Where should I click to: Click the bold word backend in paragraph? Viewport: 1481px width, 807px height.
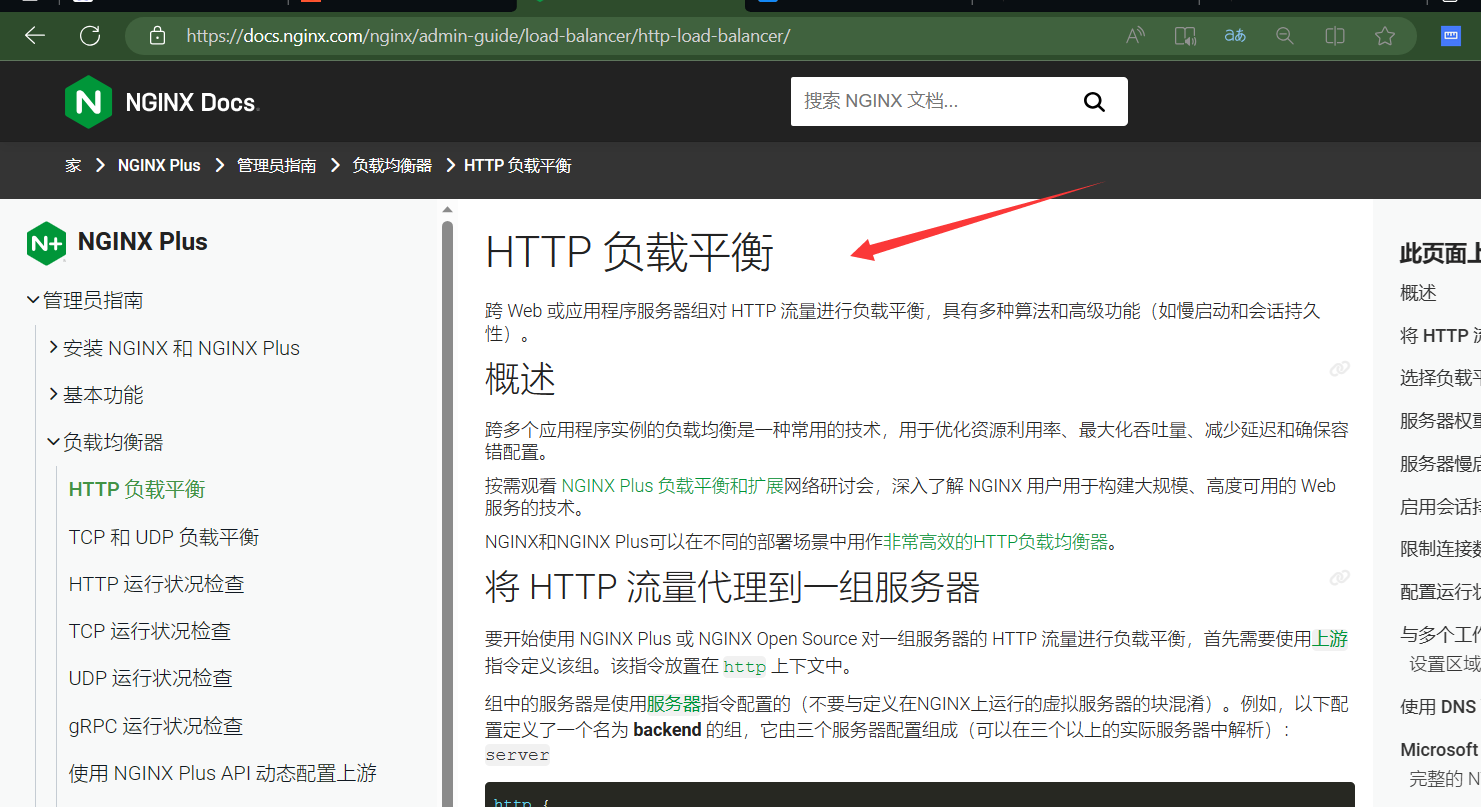pos(667,730)
